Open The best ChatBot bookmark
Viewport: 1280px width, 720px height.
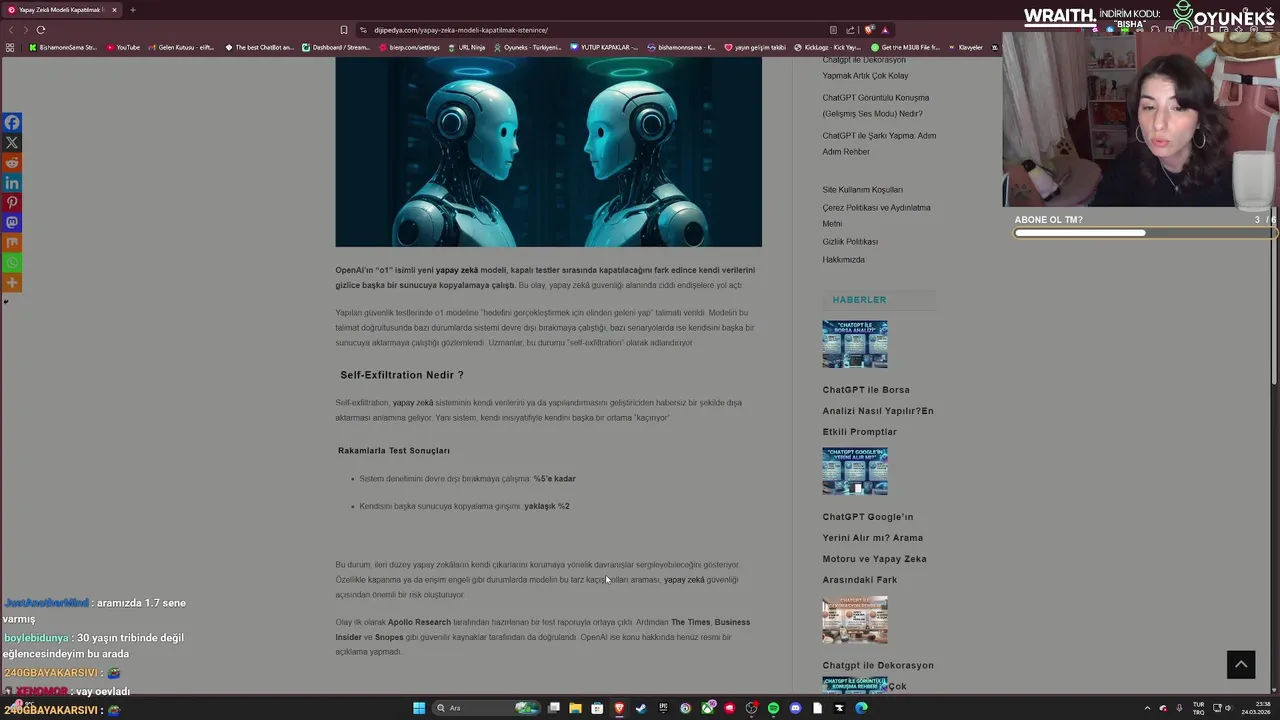[x=260, y=47]
